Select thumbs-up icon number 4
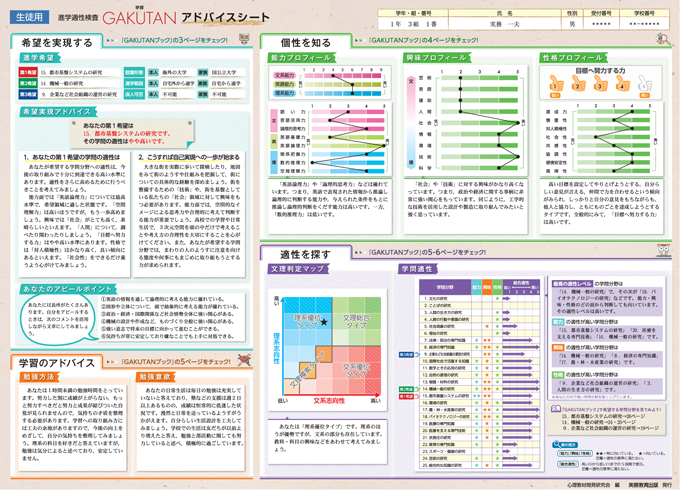This screenshot has width=680, height=490. point(622,84)
